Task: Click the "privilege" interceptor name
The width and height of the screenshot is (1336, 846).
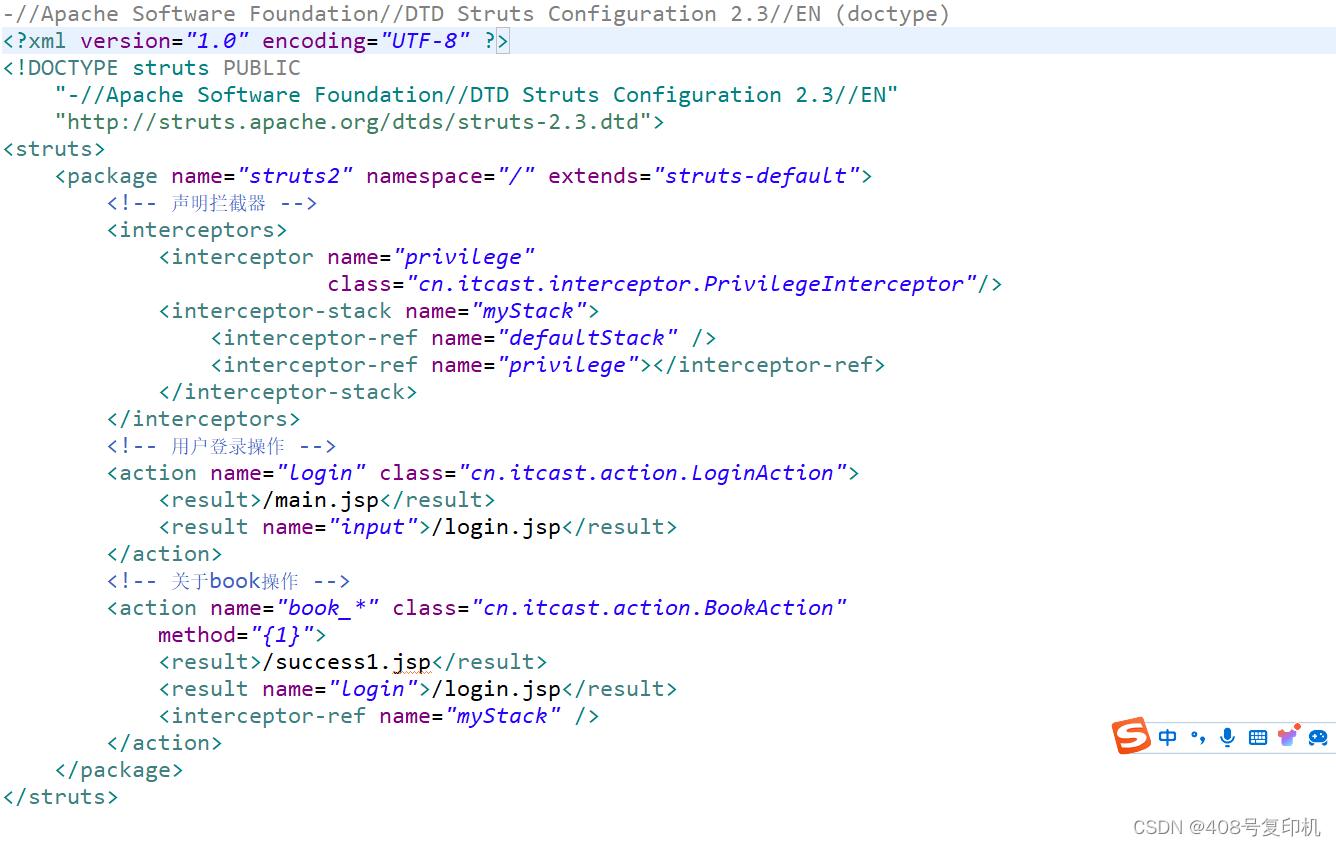Action: click(466, 256)
